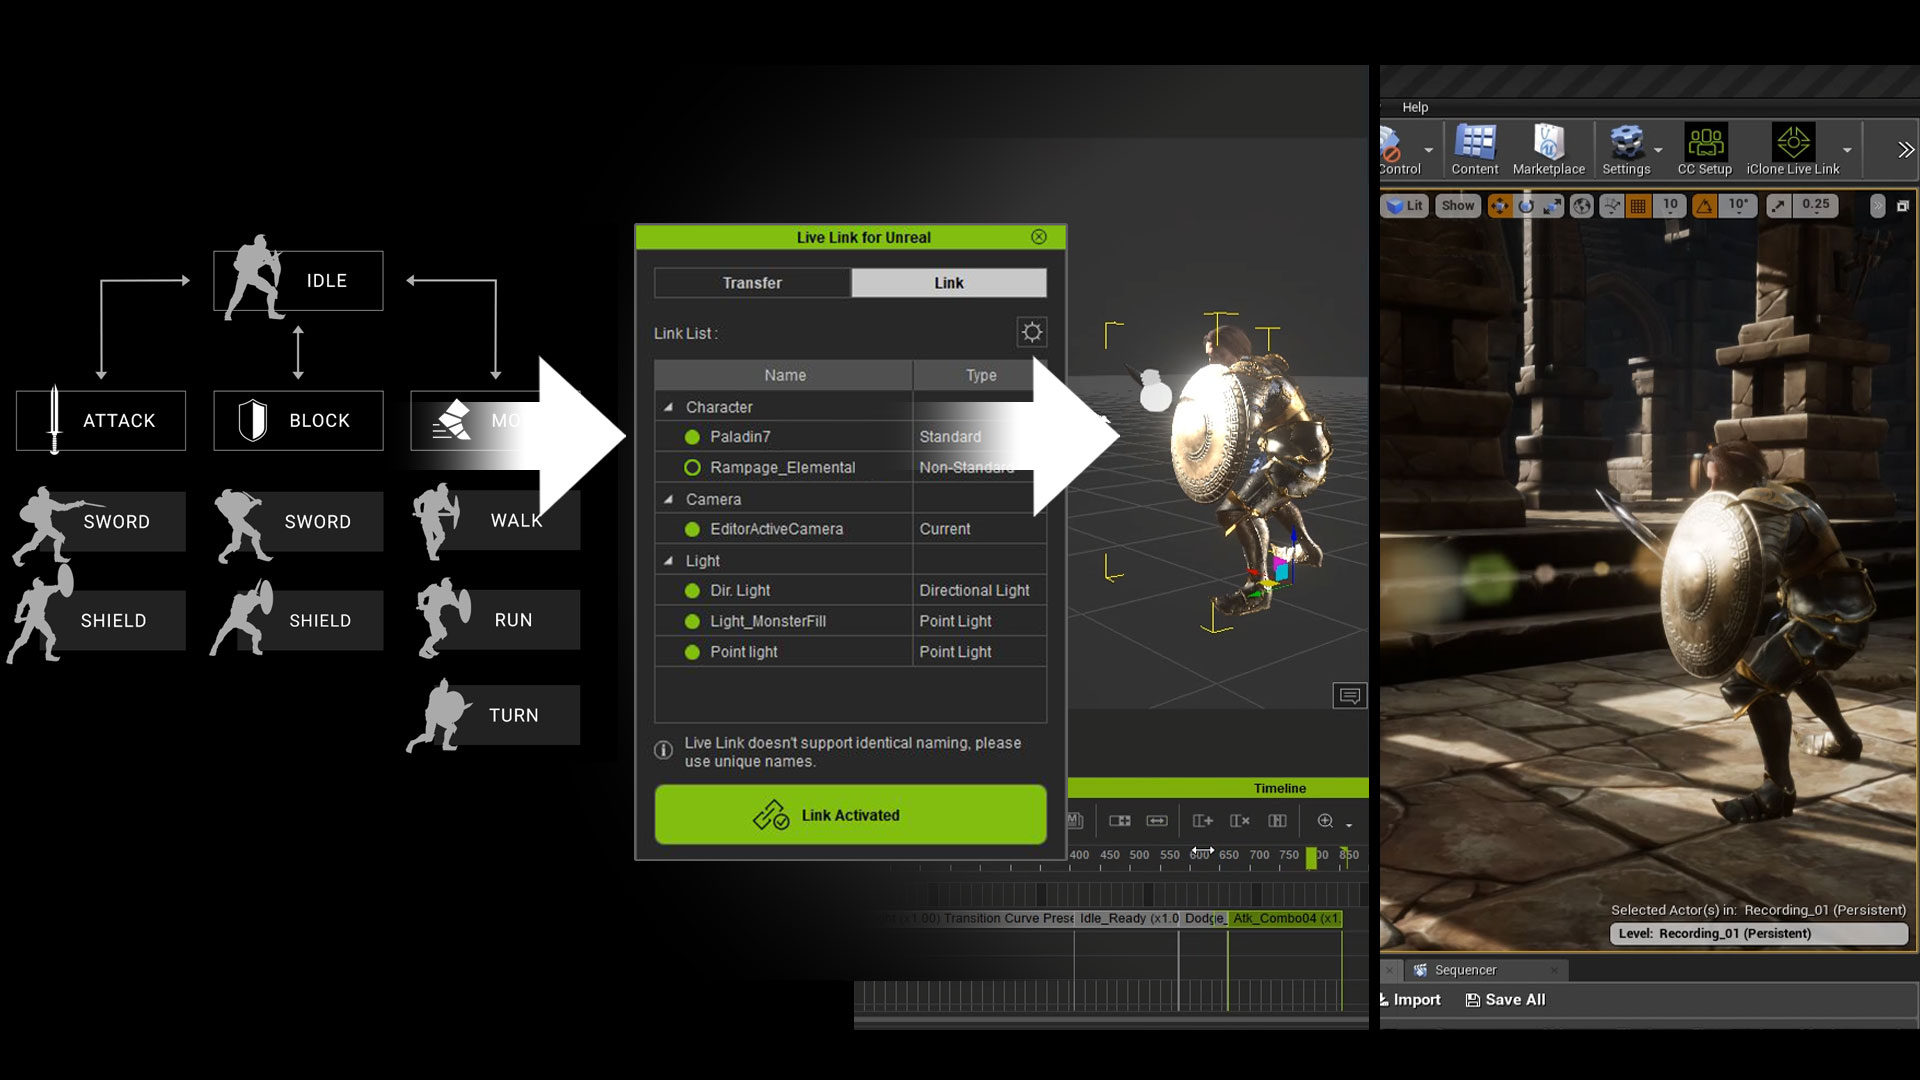Open the Content browser in Unreal toolbar
Viewport: 1920px width, 1080px height.
[1475, 150]
